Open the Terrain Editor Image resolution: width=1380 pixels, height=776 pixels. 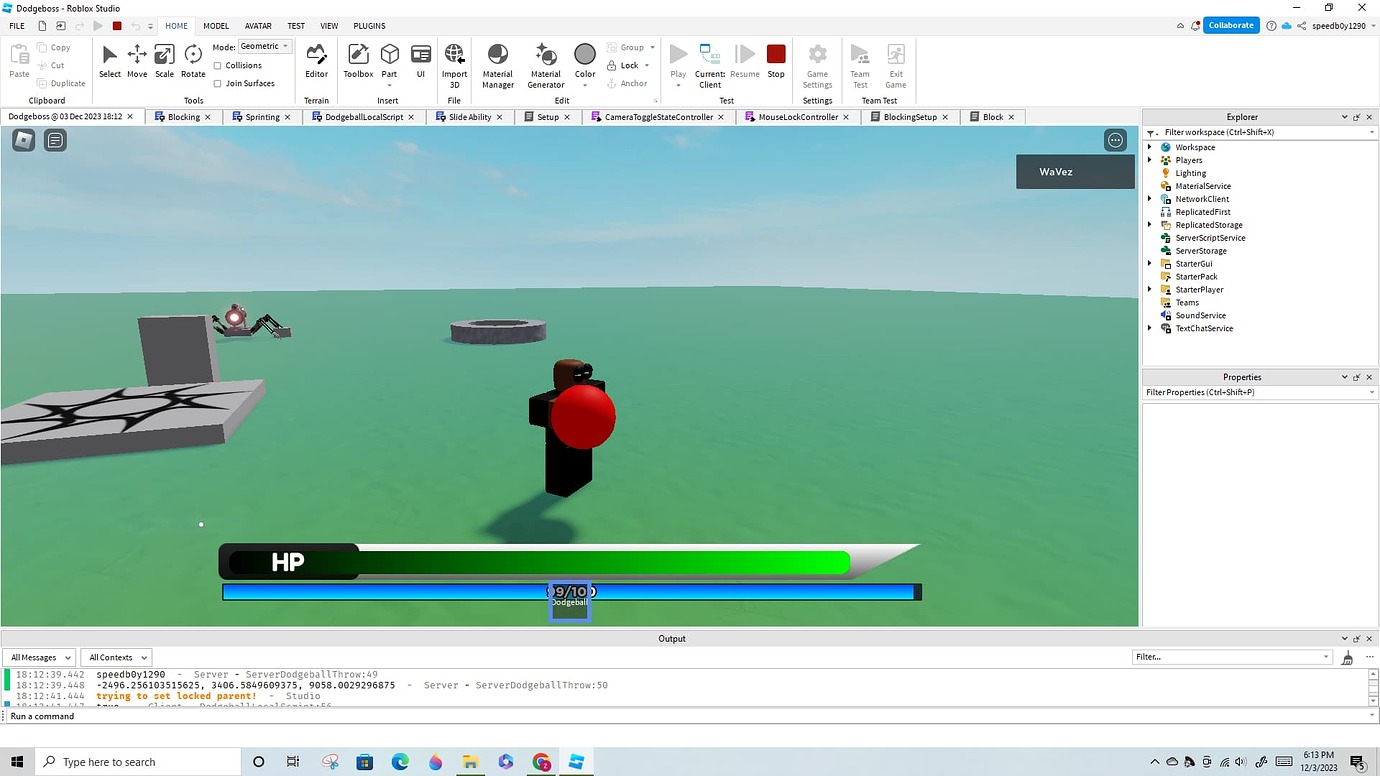[316, 61]
